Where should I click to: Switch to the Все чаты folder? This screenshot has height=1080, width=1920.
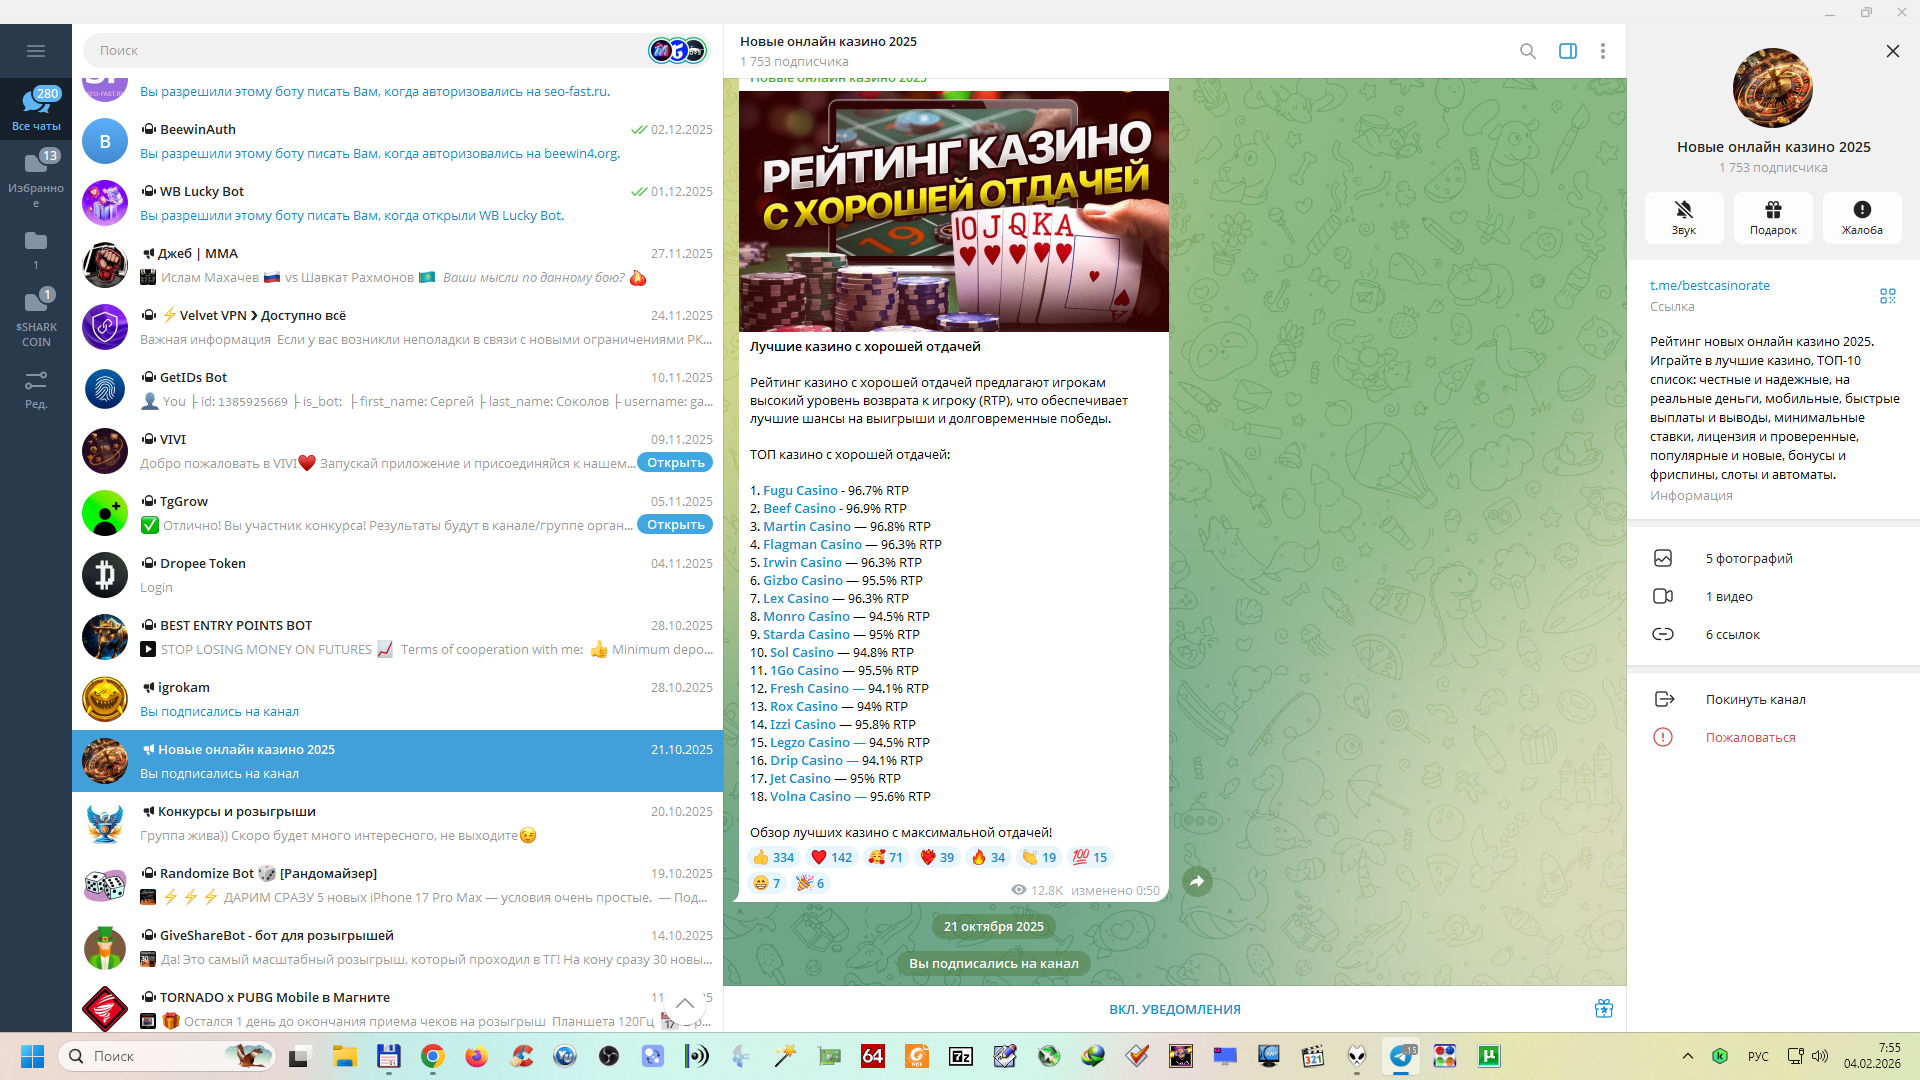pos(36,108)
